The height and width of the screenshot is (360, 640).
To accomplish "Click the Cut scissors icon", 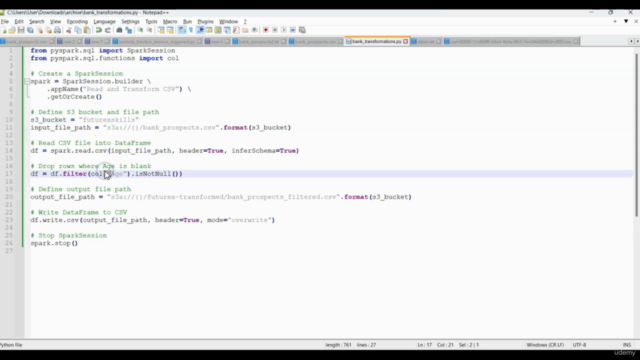I will tap(69, 30).
